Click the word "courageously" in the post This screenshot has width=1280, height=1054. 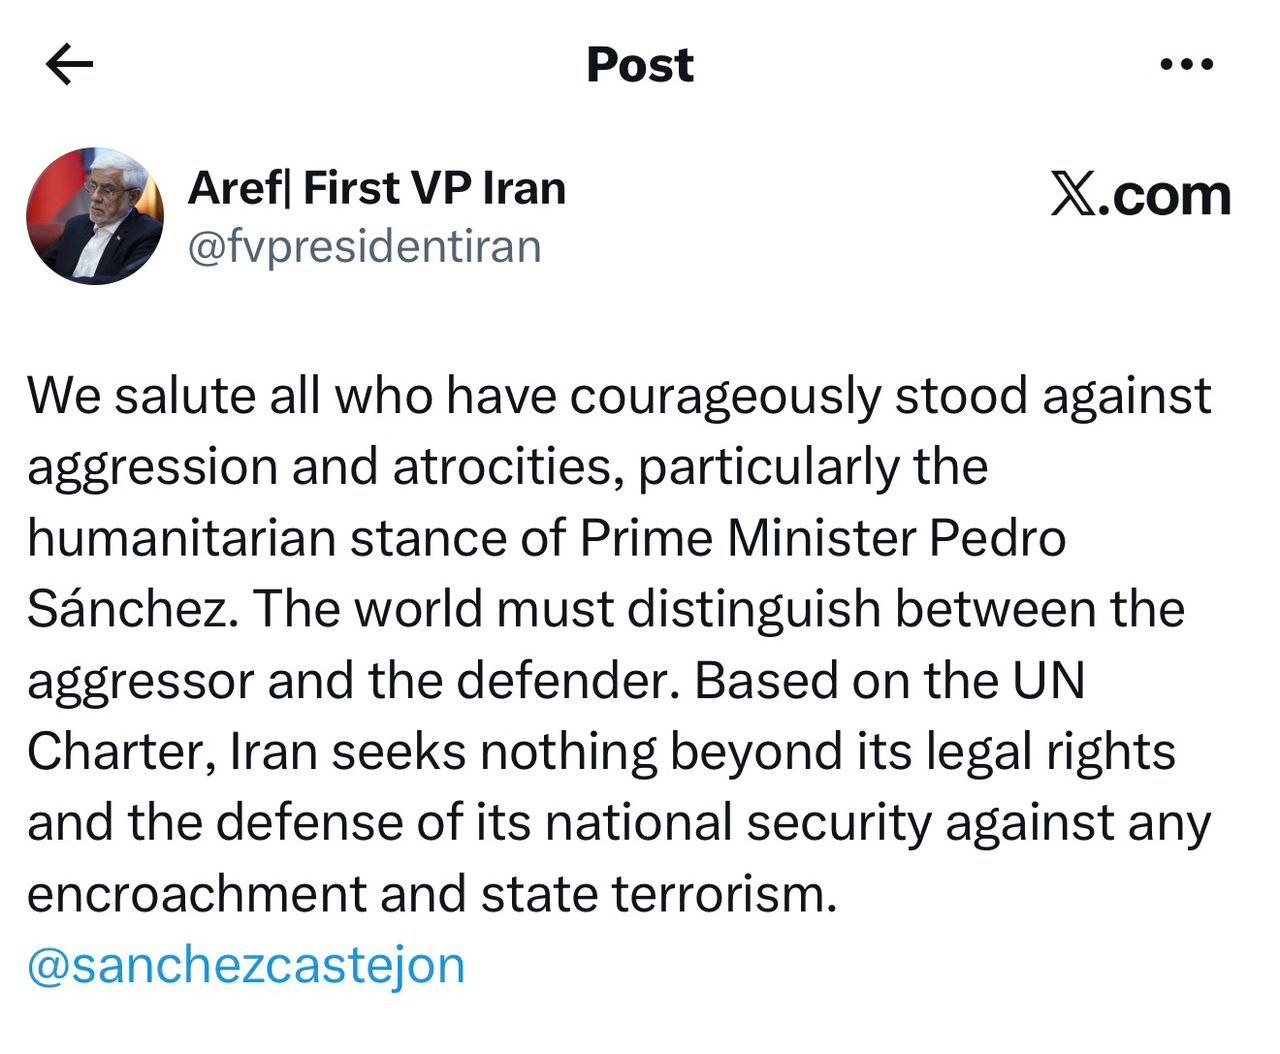[x=727, y=396]
